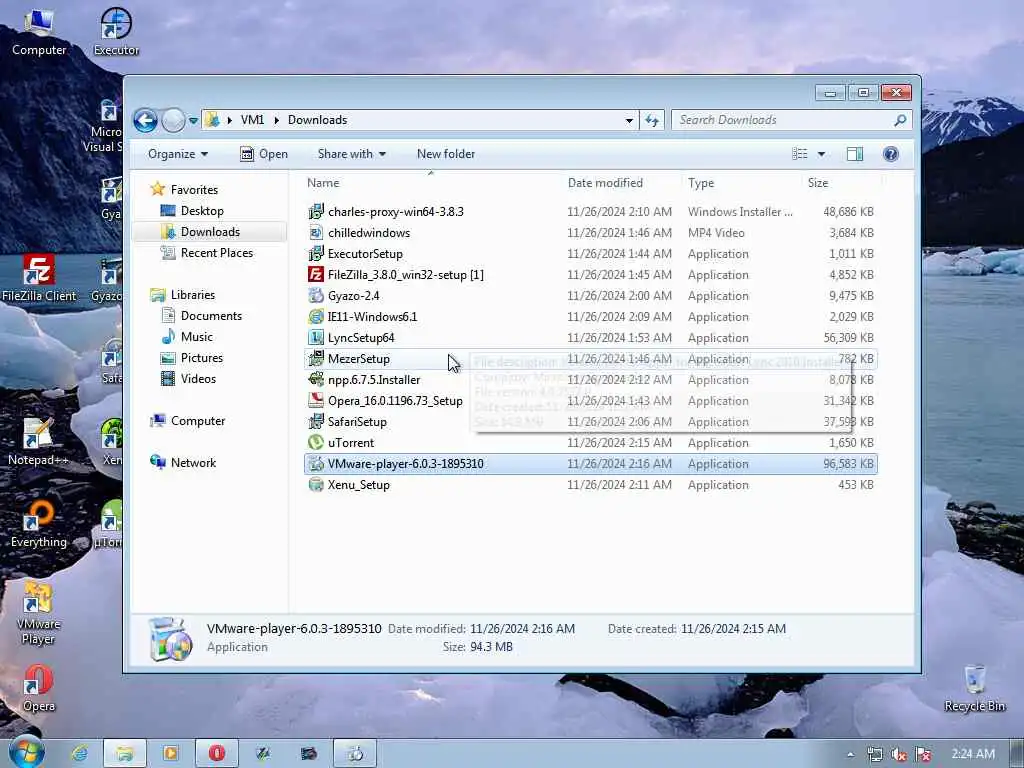Create a New folder
Image resolution: width=1024 pixels, height=768 pixels.
pyautogui.click(x=446, y=154)
